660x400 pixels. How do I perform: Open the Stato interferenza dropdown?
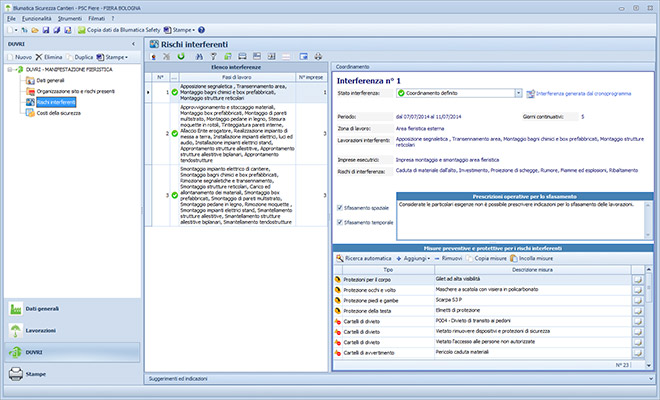(516, 92)
